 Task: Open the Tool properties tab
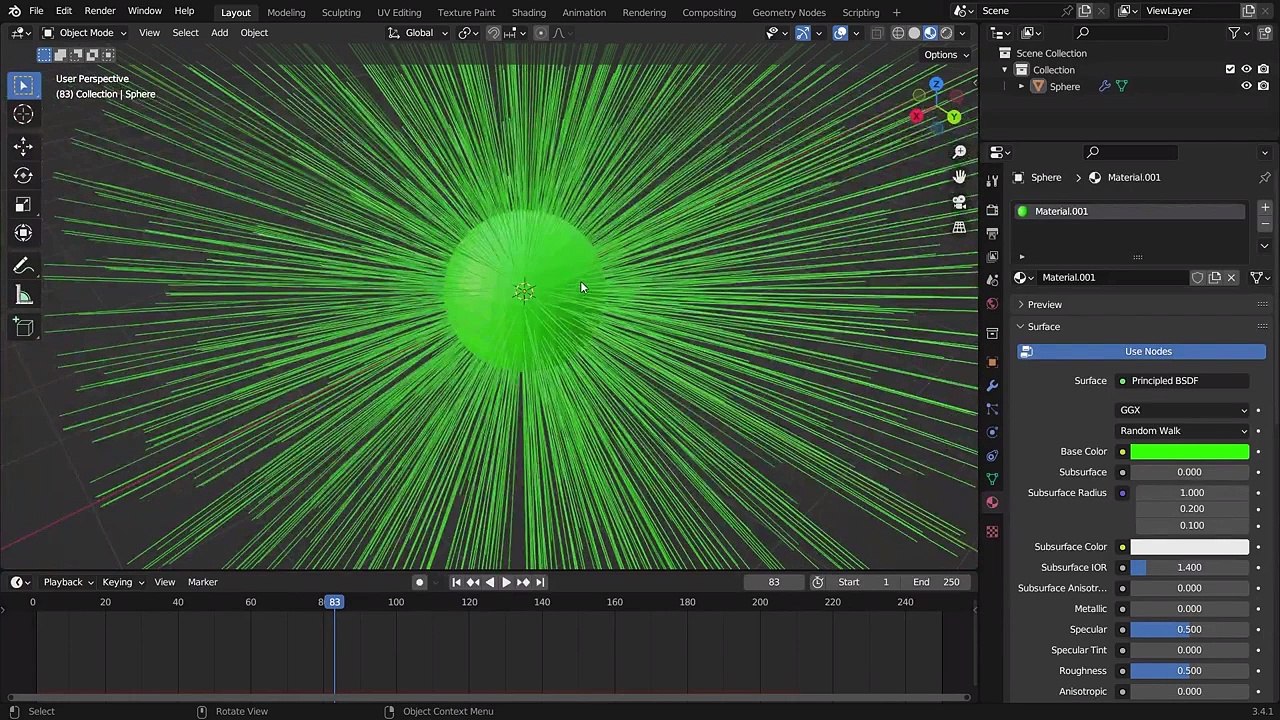992,181
